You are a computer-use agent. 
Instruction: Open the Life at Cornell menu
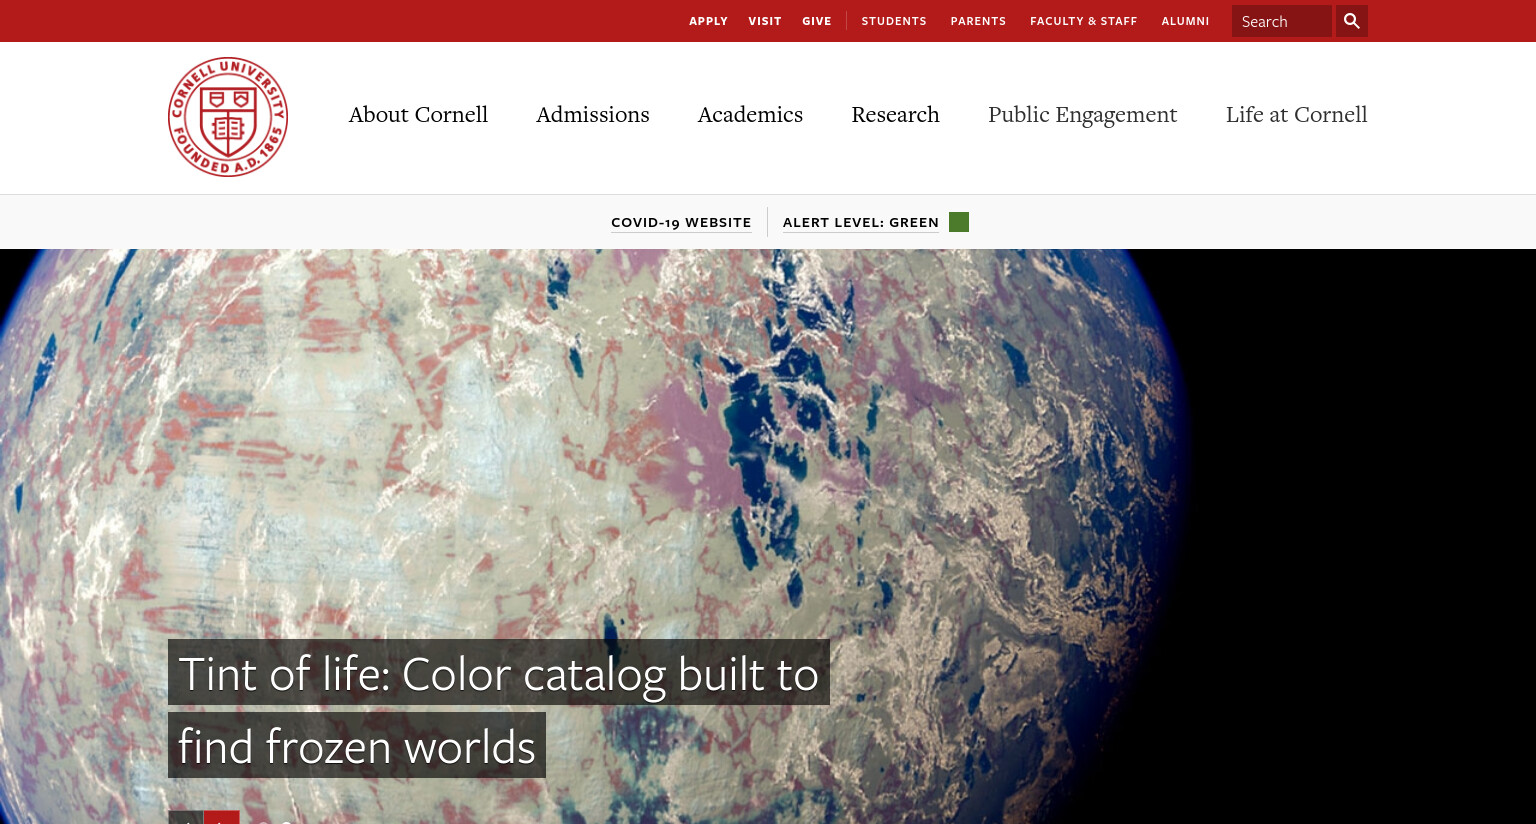1296,115
